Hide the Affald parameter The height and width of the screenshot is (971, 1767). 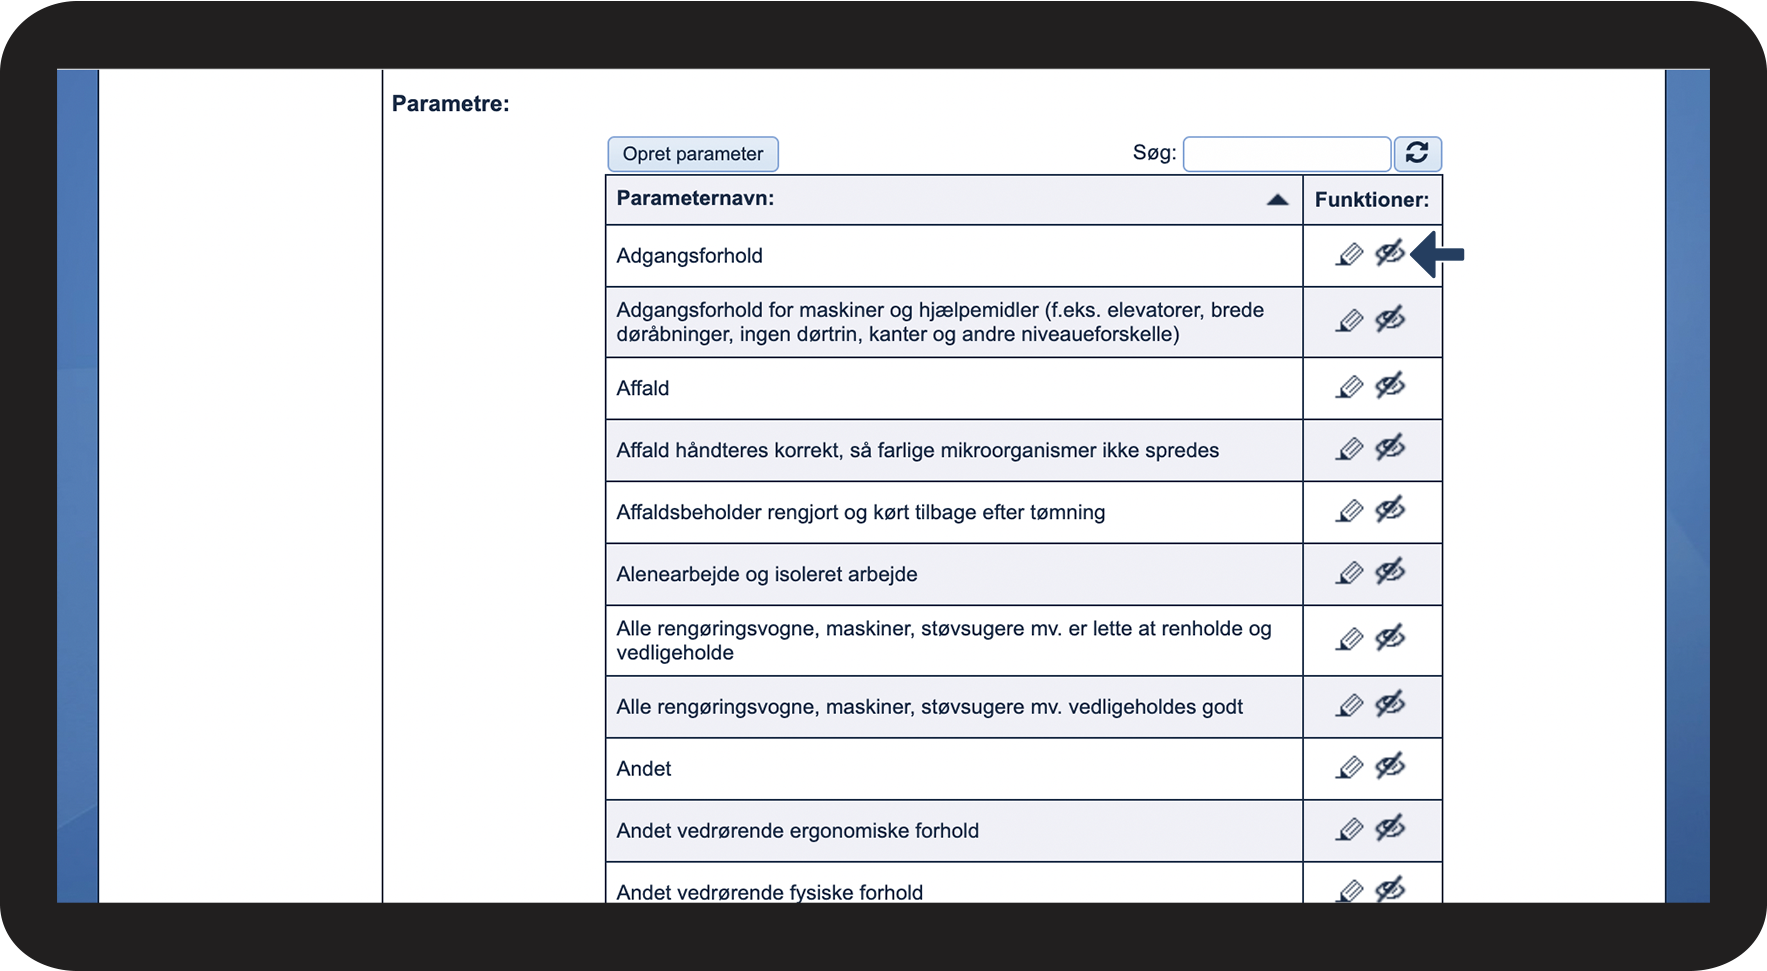pos(1390,385)
